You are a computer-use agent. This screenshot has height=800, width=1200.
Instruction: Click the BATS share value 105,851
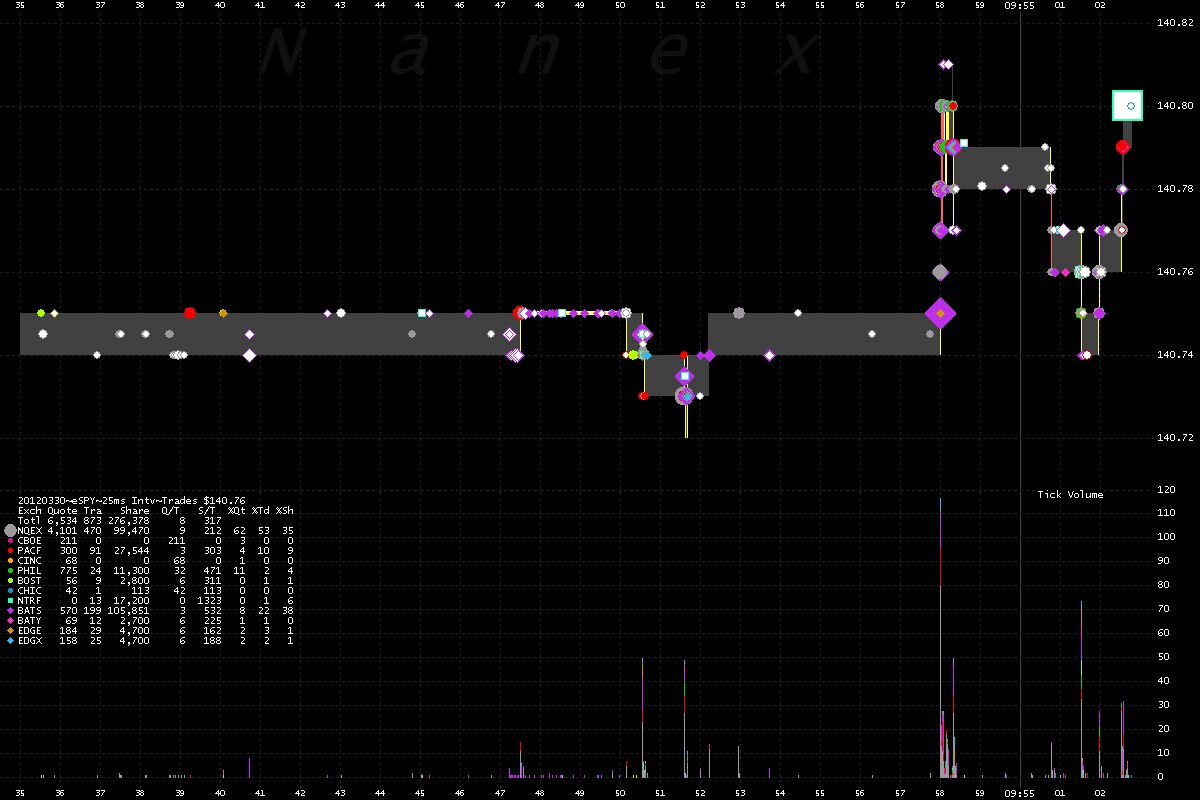(x=129, y=611)
